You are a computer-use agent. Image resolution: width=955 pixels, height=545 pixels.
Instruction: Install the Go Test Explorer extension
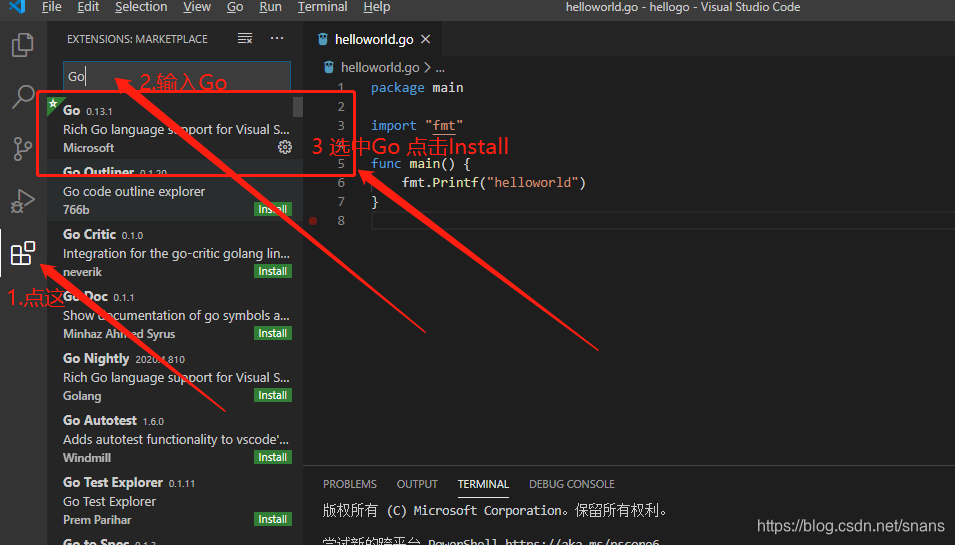click(x=272, y=519)
